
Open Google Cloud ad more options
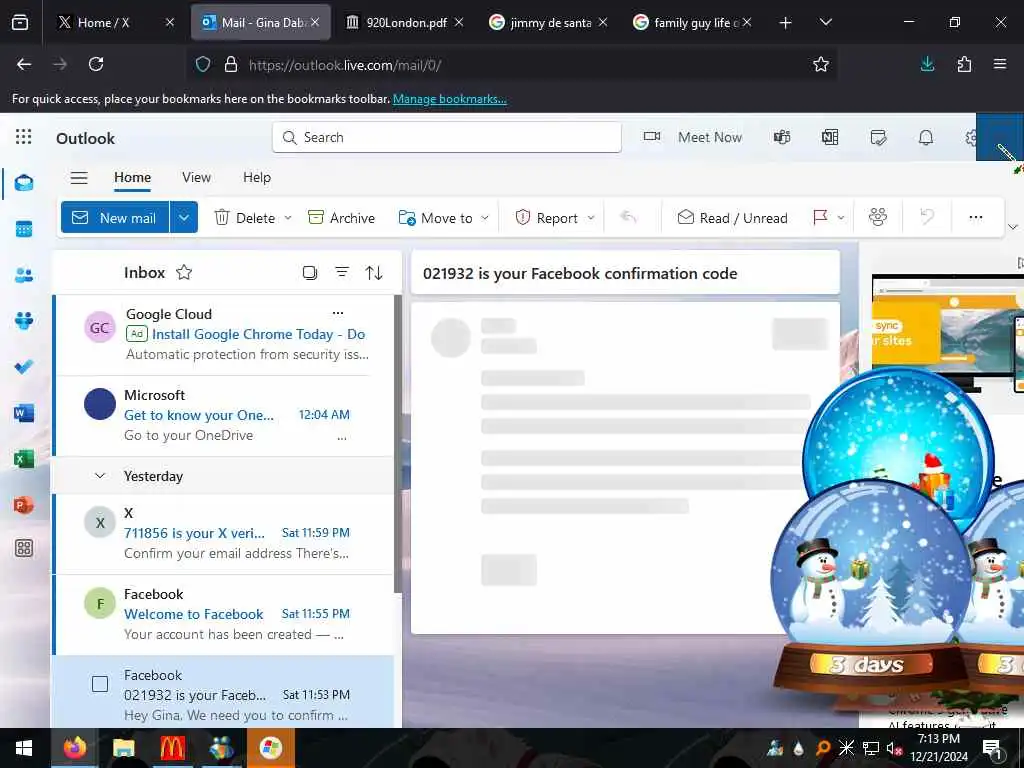[338, 313]
